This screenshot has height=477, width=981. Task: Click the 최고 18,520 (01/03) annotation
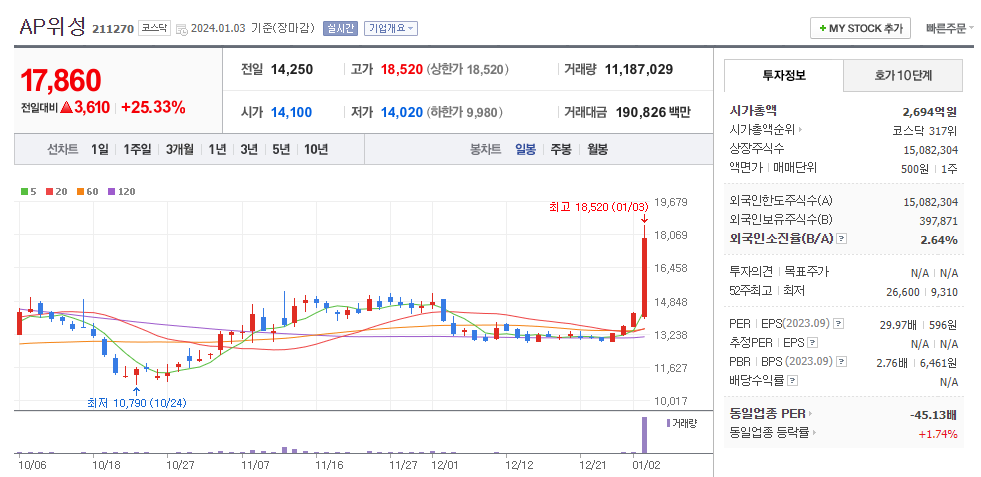[x=597, y=207]
